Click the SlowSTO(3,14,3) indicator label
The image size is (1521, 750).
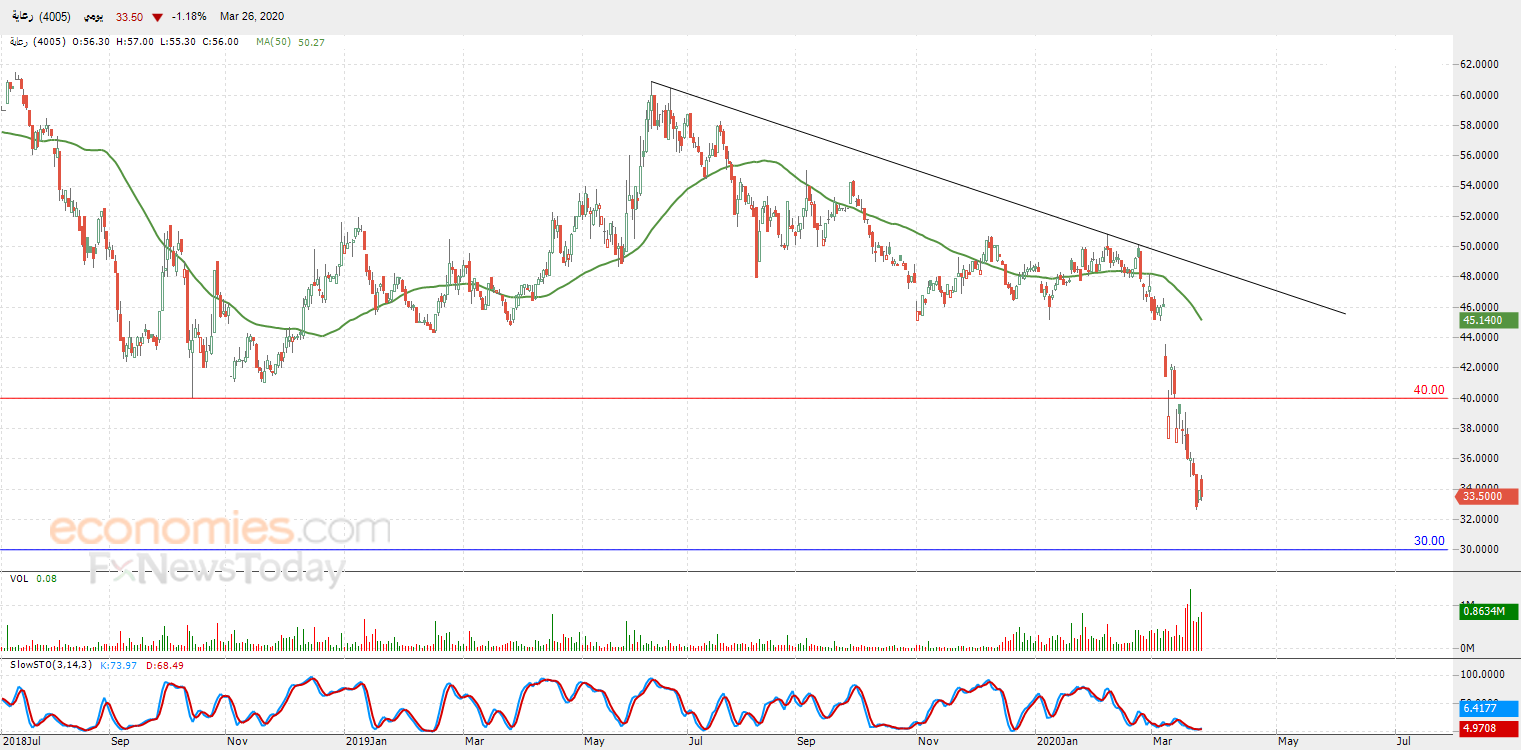click(50, 665)
